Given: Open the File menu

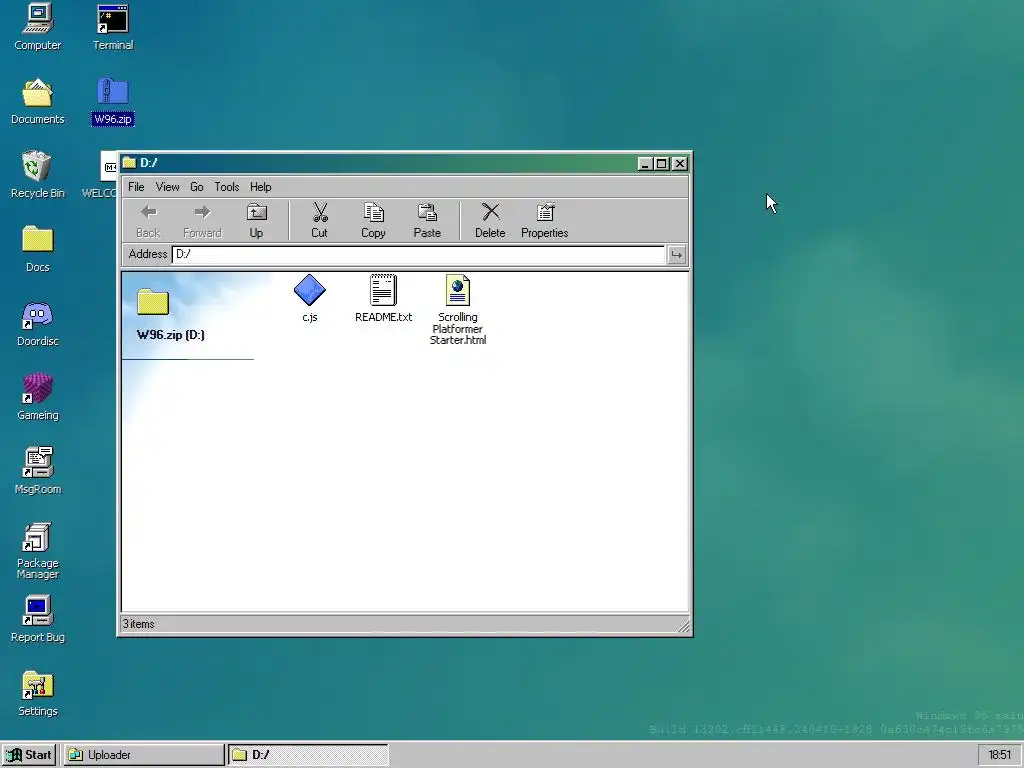Looking at the screenshot, I should pos(136,187).
